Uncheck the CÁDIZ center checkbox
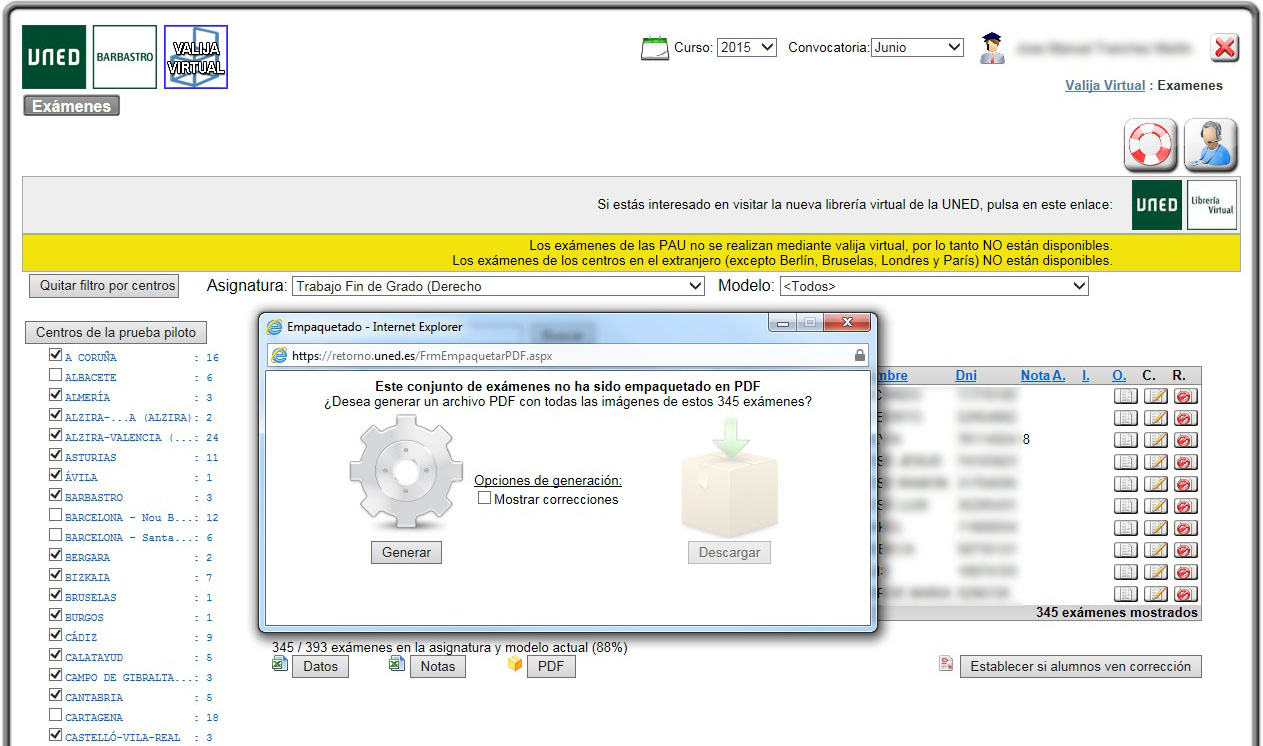Image resolution: width=1263 pixels, height=746 pixels. pos(56,635)
